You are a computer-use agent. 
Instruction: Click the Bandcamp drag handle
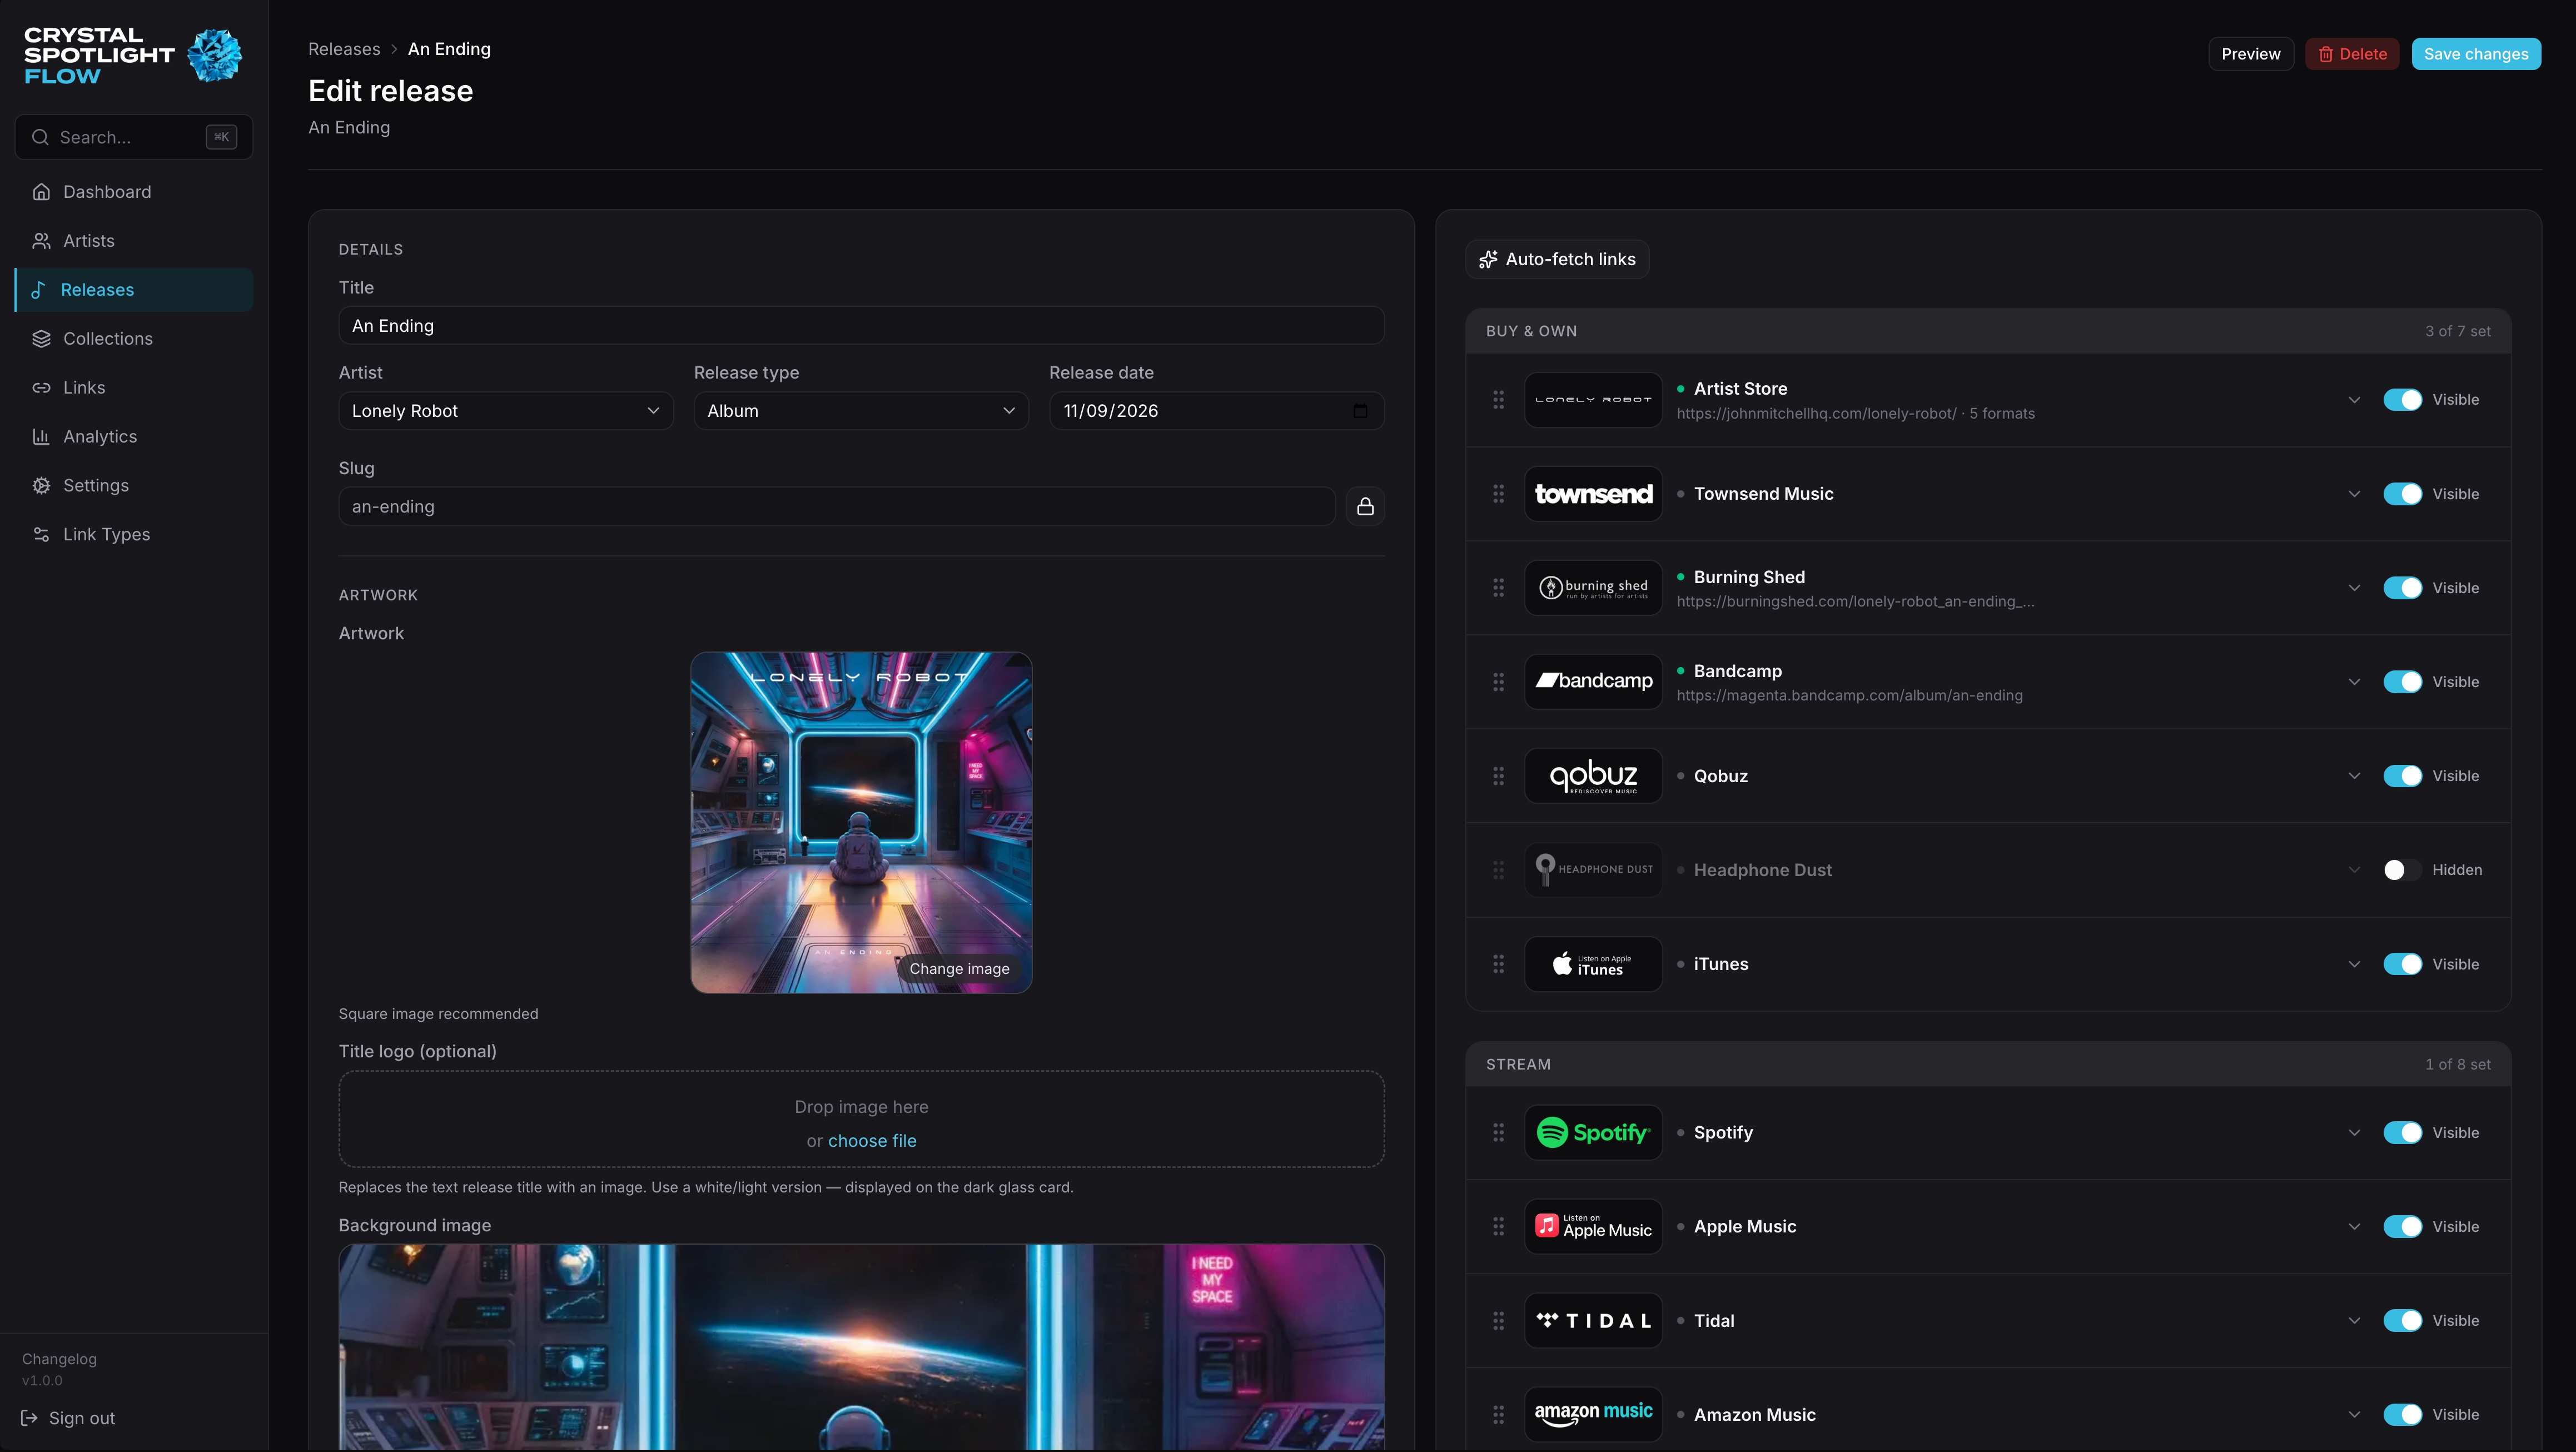pos(1498,682)
